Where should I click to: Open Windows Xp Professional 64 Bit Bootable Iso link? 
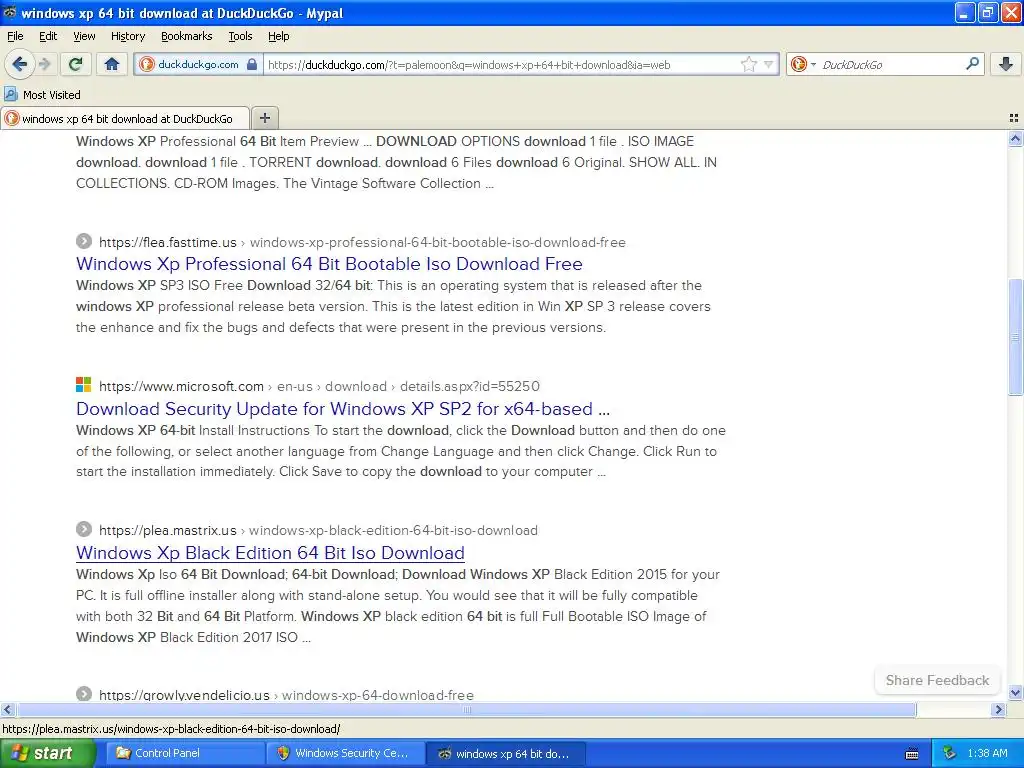tap(329, 264)
